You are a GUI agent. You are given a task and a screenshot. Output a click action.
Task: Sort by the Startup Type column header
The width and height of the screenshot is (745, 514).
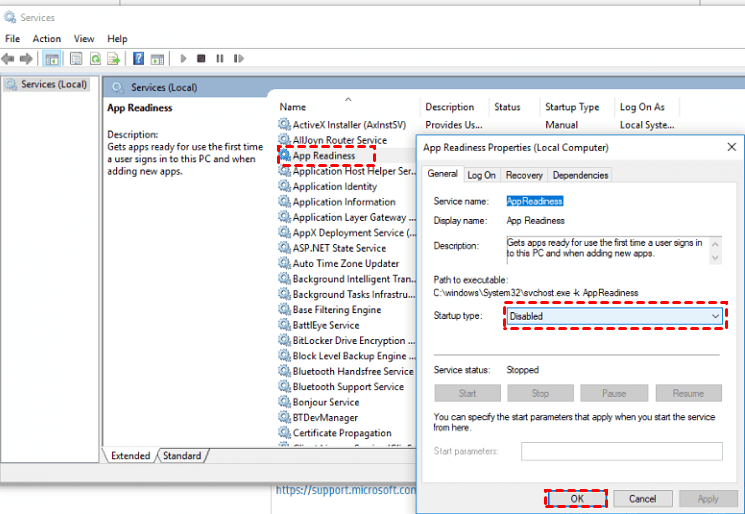pyautogui.click(x=572, y=107)
